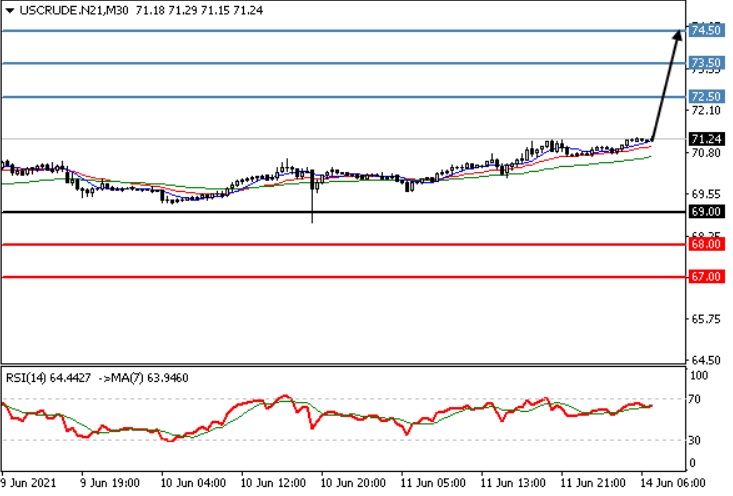Screen dimensions: 733x496
Task: Click the 70.80 price scale value
Action: coord(706,153)
